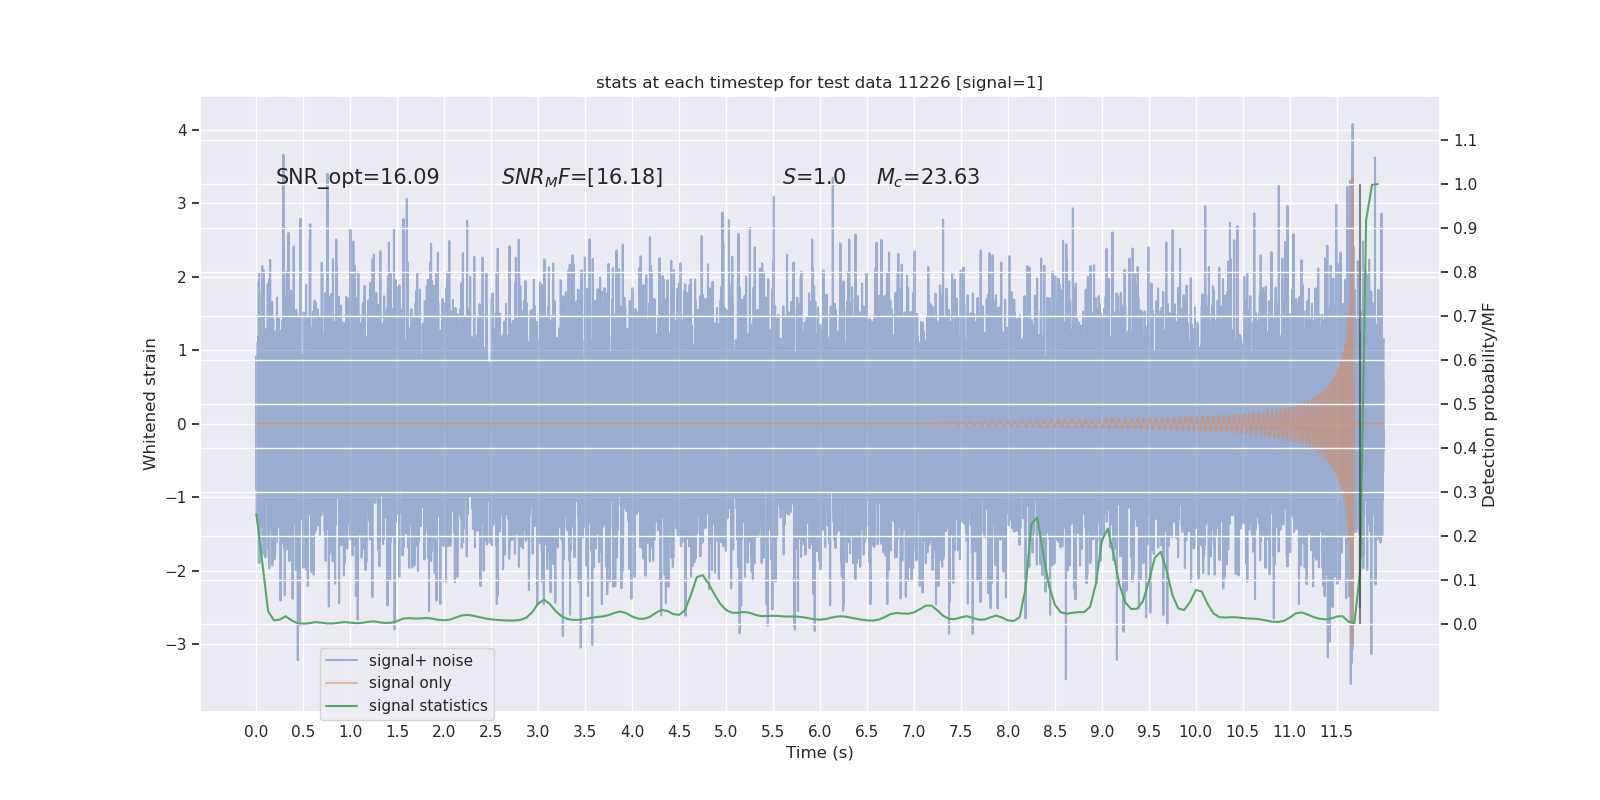Click the time axis tick label 4.0
The height and width of the screenshot is (800, 1600).
point(632,731)
